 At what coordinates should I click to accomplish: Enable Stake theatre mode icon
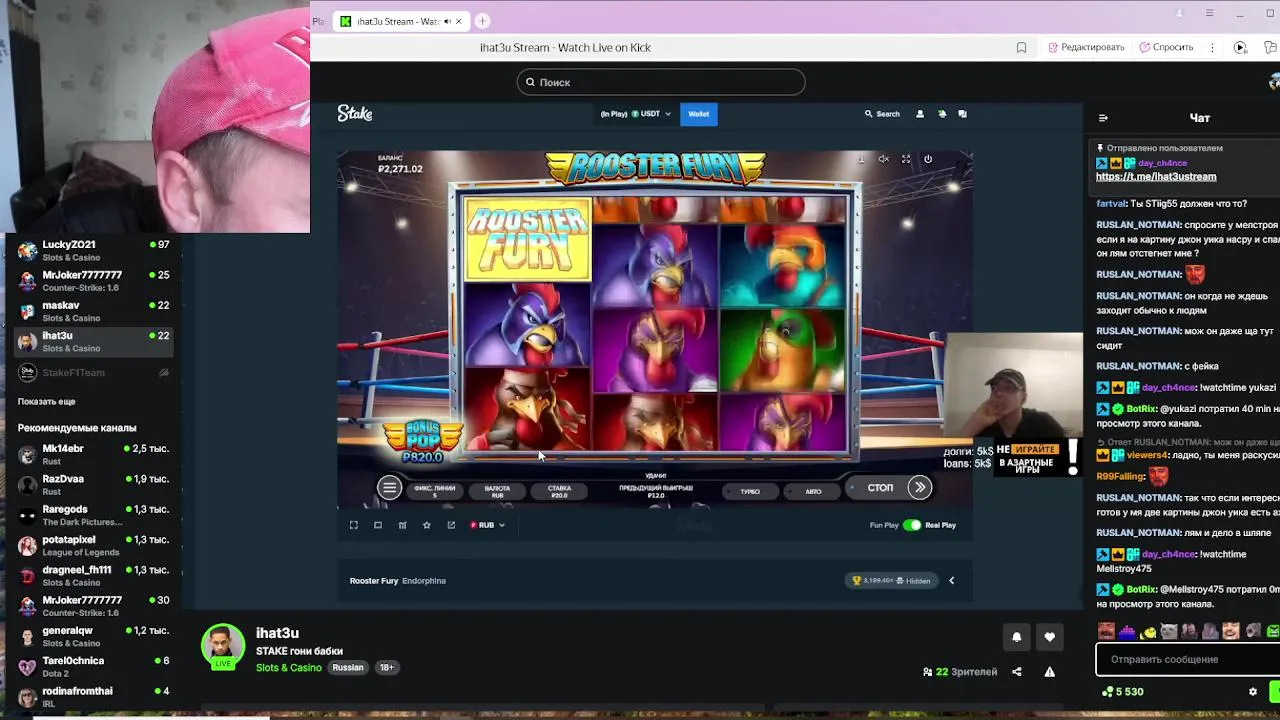[x=378, y=525]
